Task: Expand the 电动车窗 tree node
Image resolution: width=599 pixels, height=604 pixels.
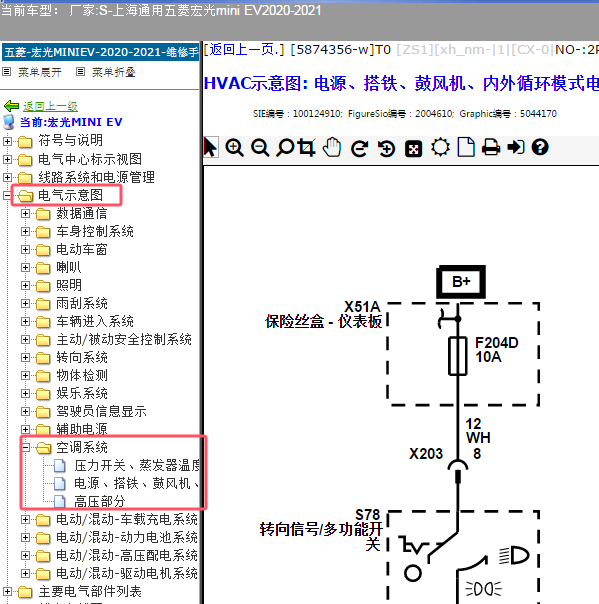Action: click(25, 249)
